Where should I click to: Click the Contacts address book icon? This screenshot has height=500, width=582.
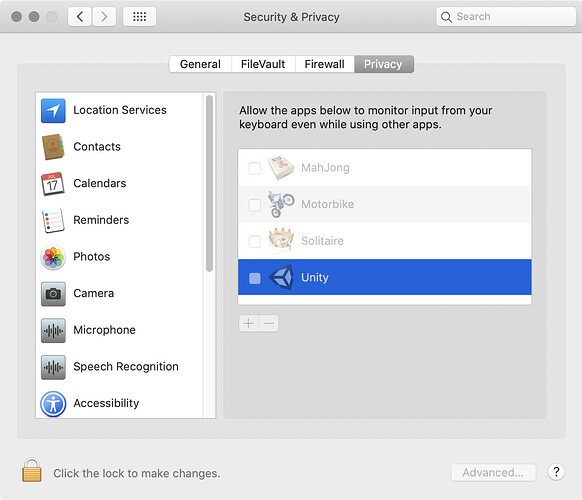(53, 147)
